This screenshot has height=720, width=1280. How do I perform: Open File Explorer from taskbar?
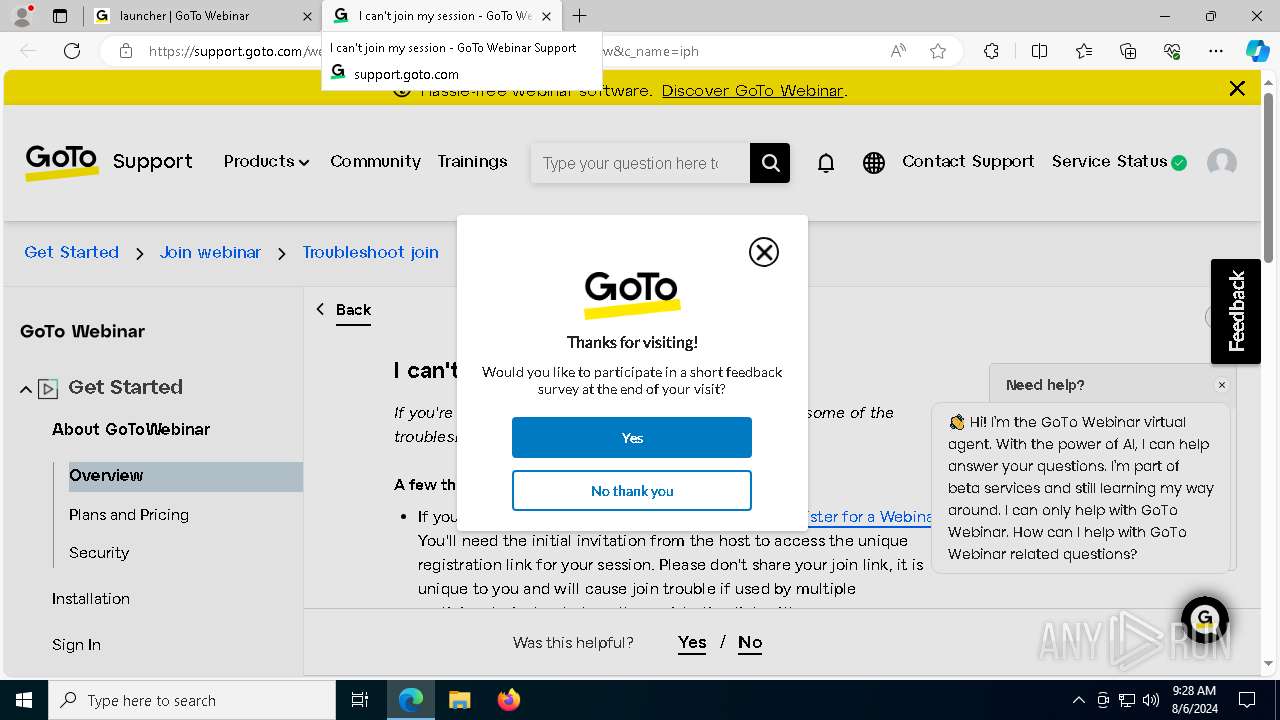pos(459,700)
